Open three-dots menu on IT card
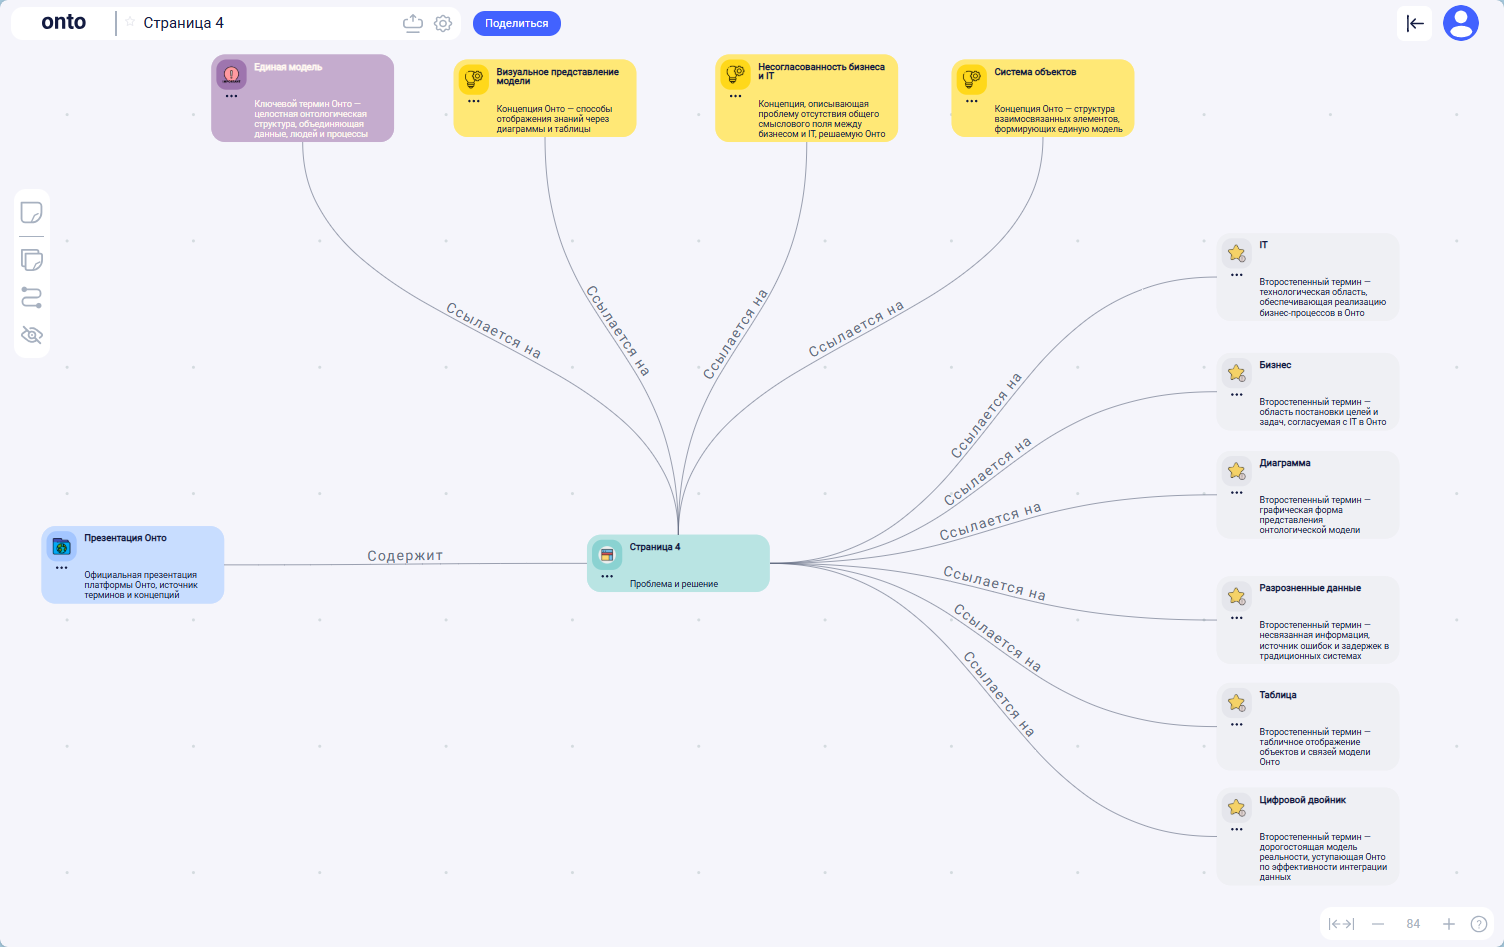 tap(1237, 275)
